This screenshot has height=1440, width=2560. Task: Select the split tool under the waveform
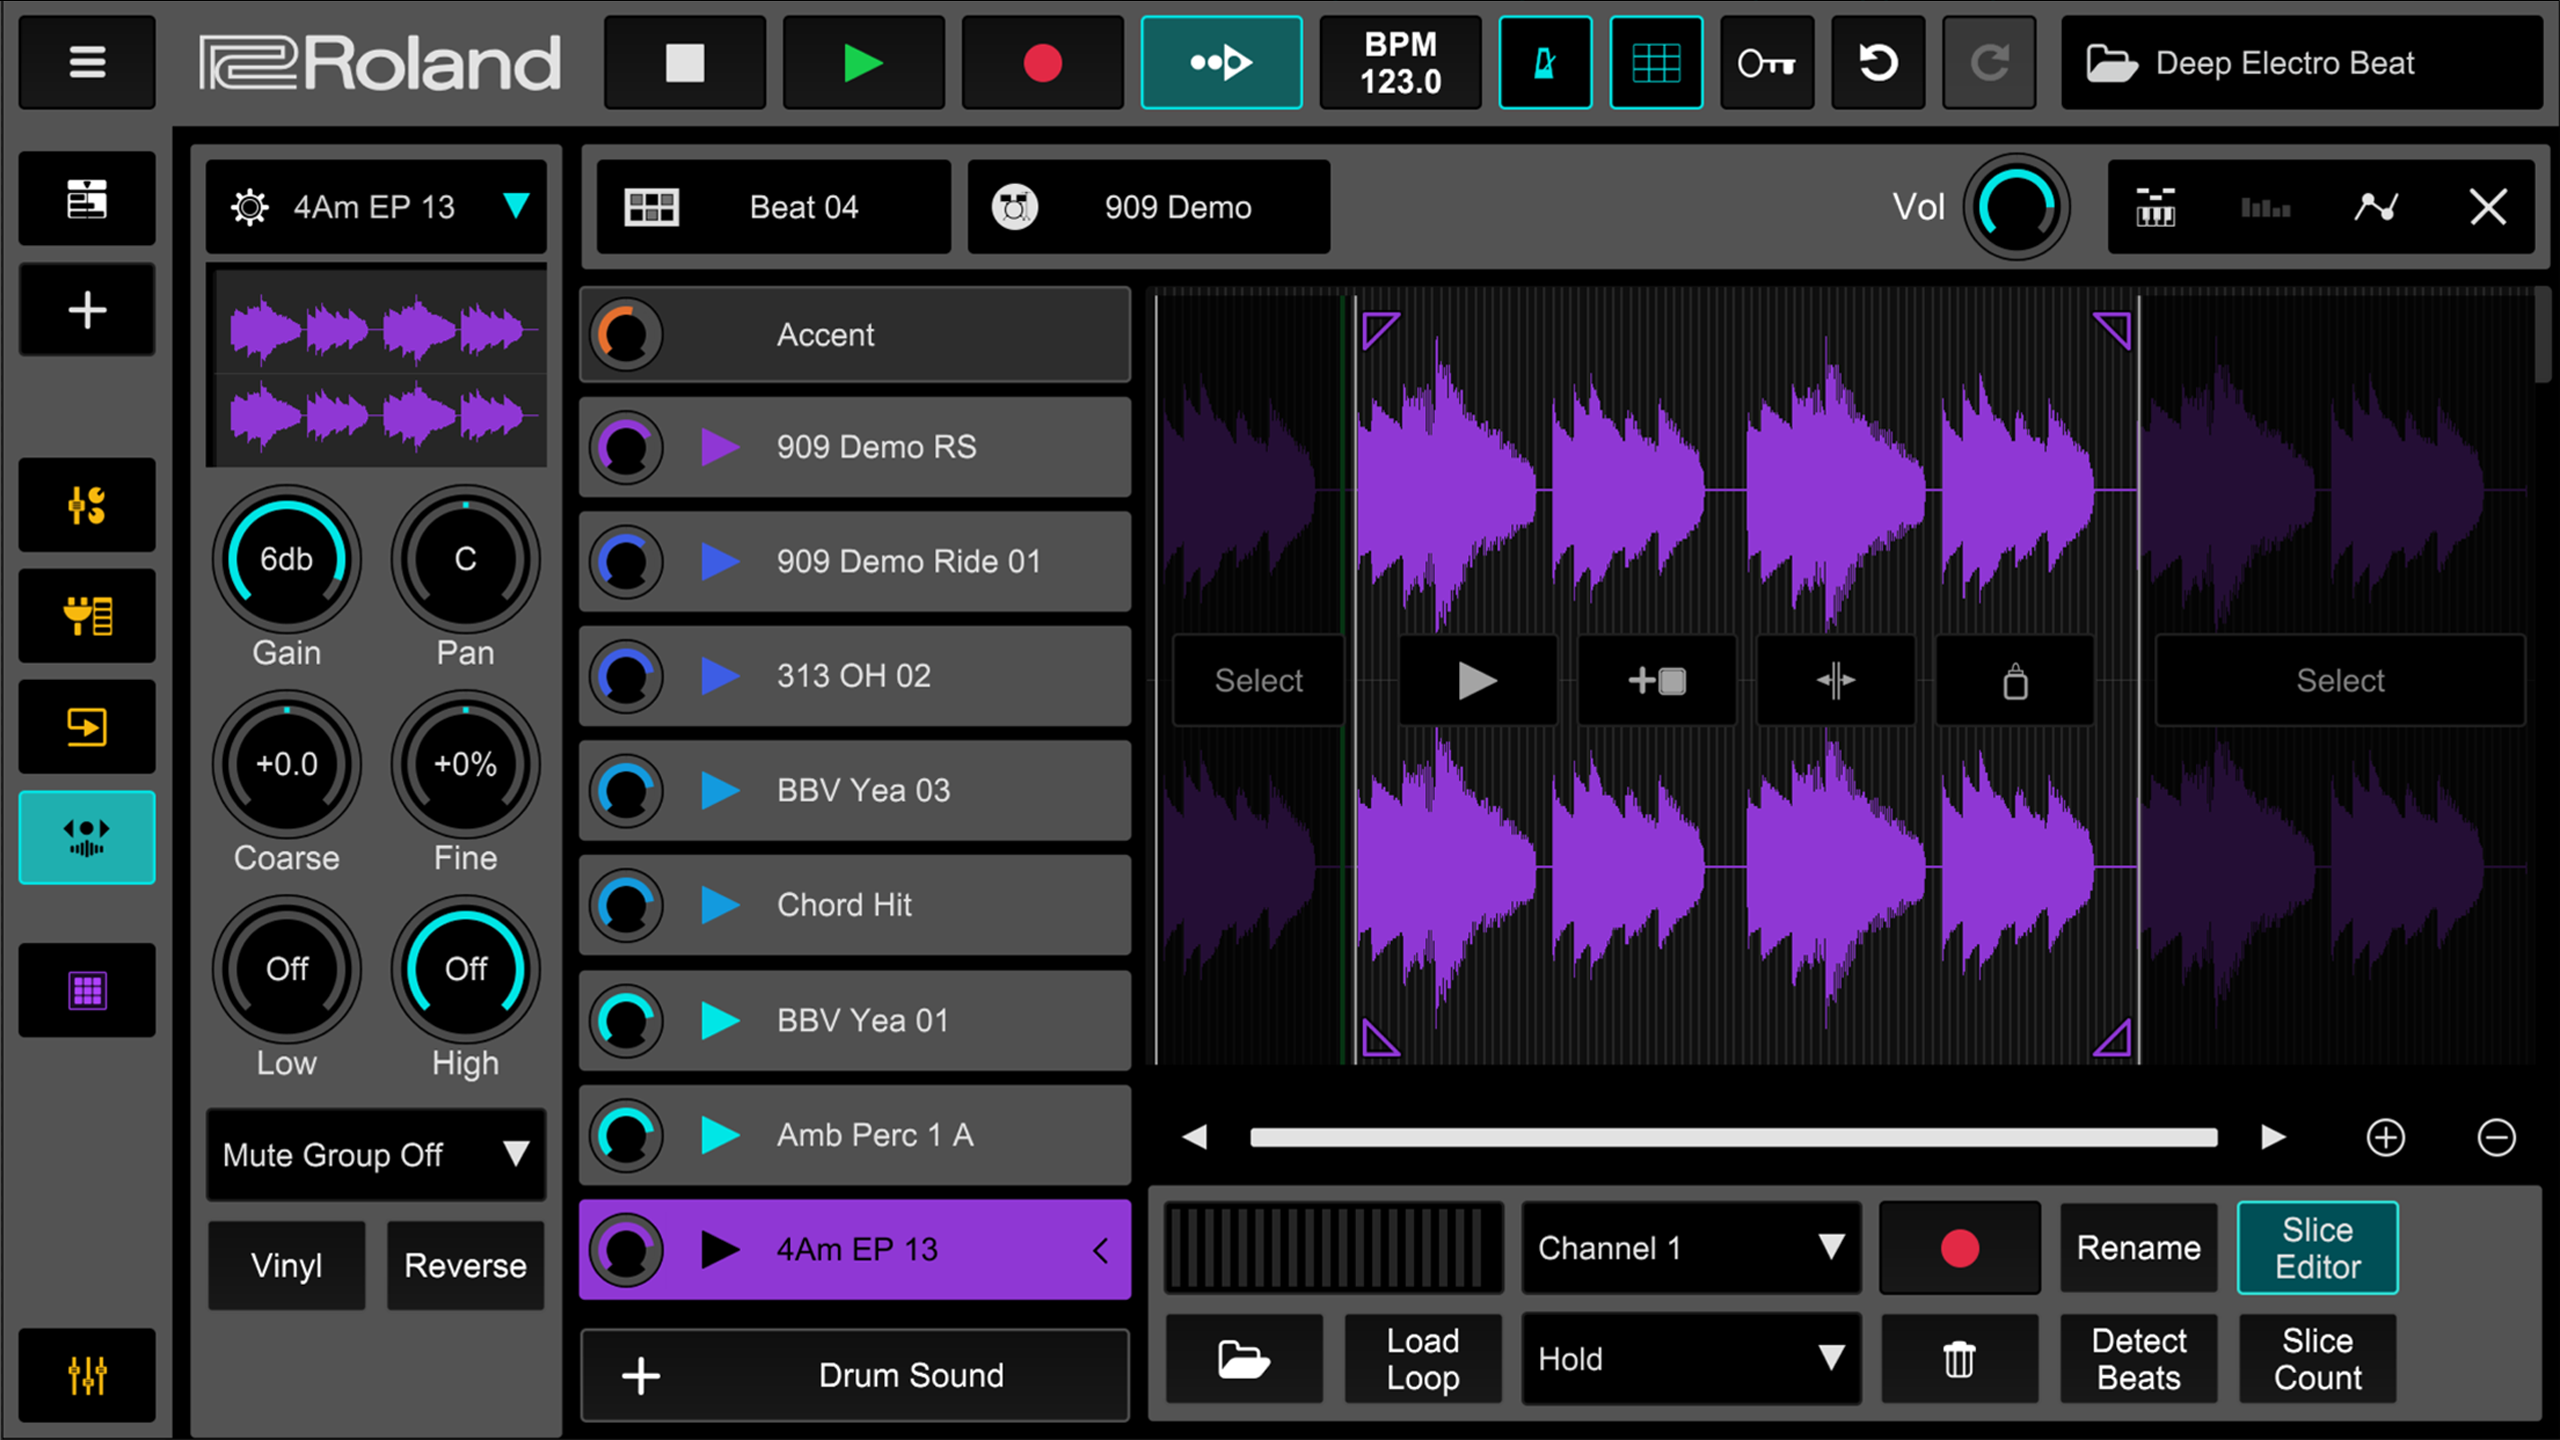[x=1835, y=680]
